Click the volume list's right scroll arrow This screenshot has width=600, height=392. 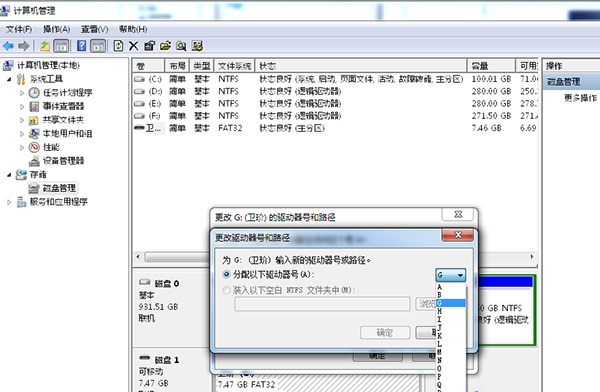(532, 256)
